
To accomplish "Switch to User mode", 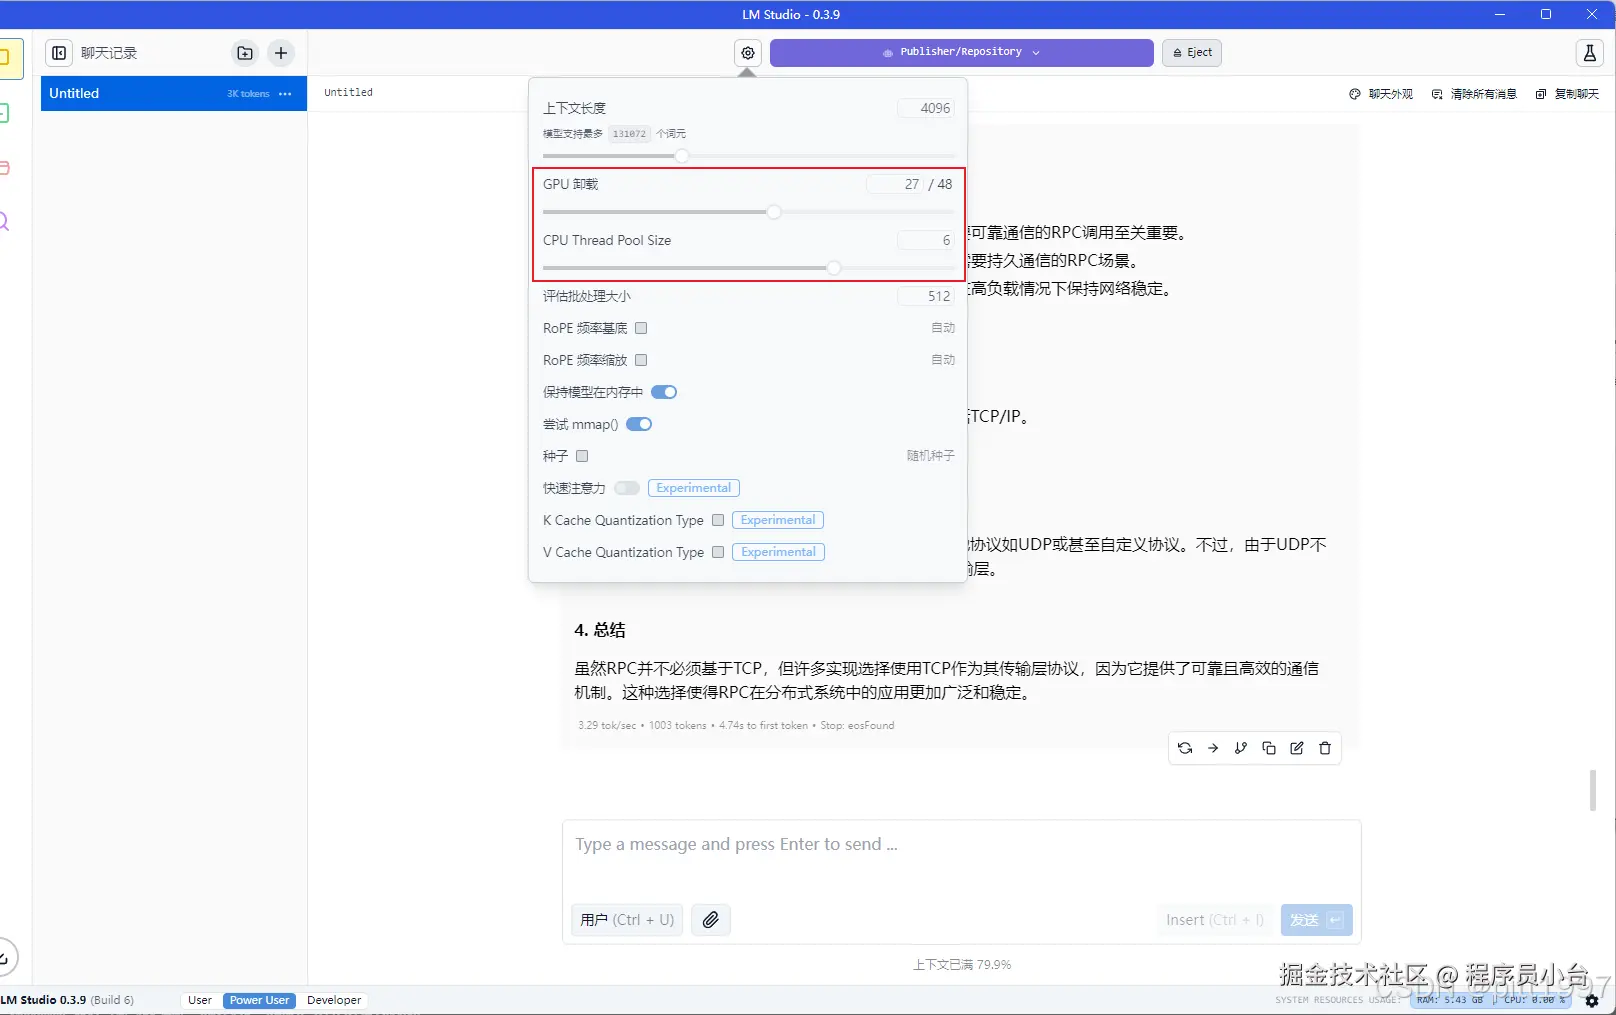I will coord(200,1000).
